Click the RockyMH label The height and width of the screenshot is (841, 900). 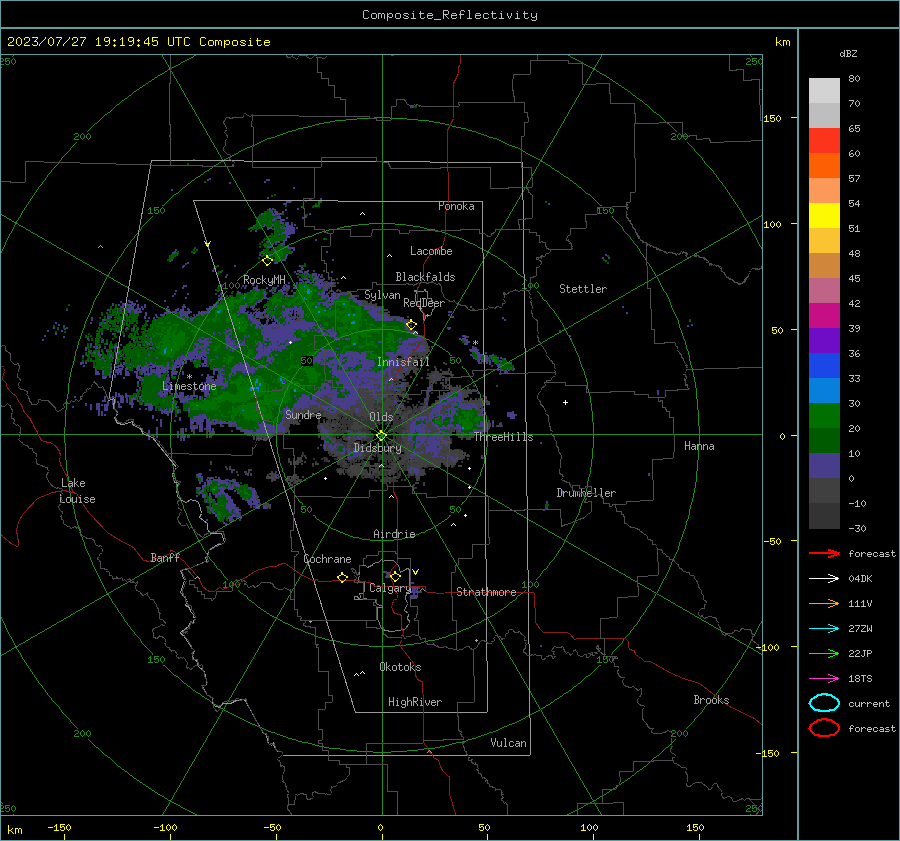(265, 280)
